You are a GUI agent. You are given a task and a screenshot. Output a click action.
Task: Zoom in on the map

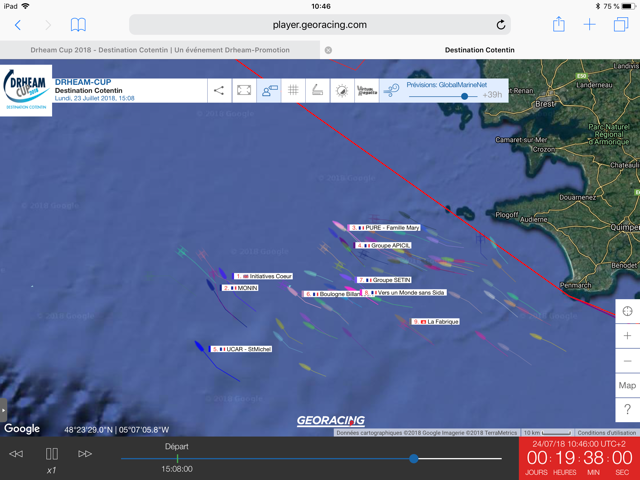(x=627, y=336)
